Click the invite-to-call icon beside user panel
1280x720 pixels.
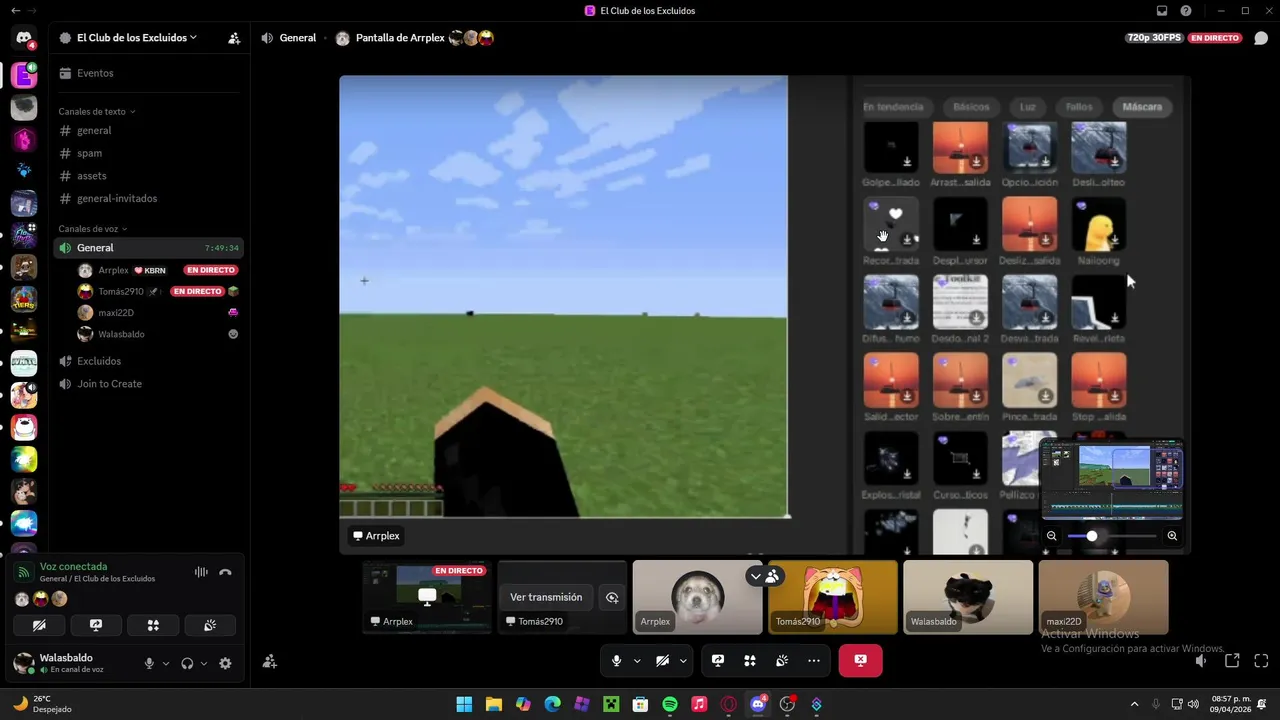(x=269, y=661)
